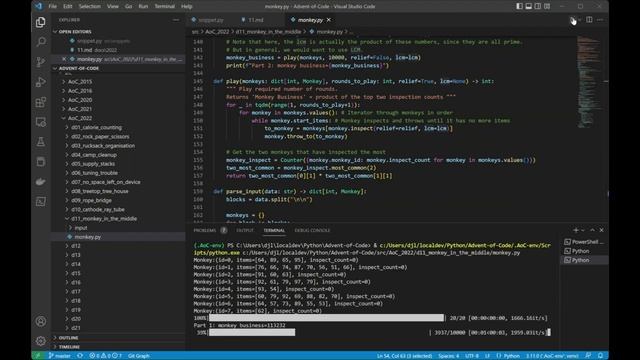Add a new terminal with plus icon
This screenshot has width=640, height=360.
(x=576, y=230)
